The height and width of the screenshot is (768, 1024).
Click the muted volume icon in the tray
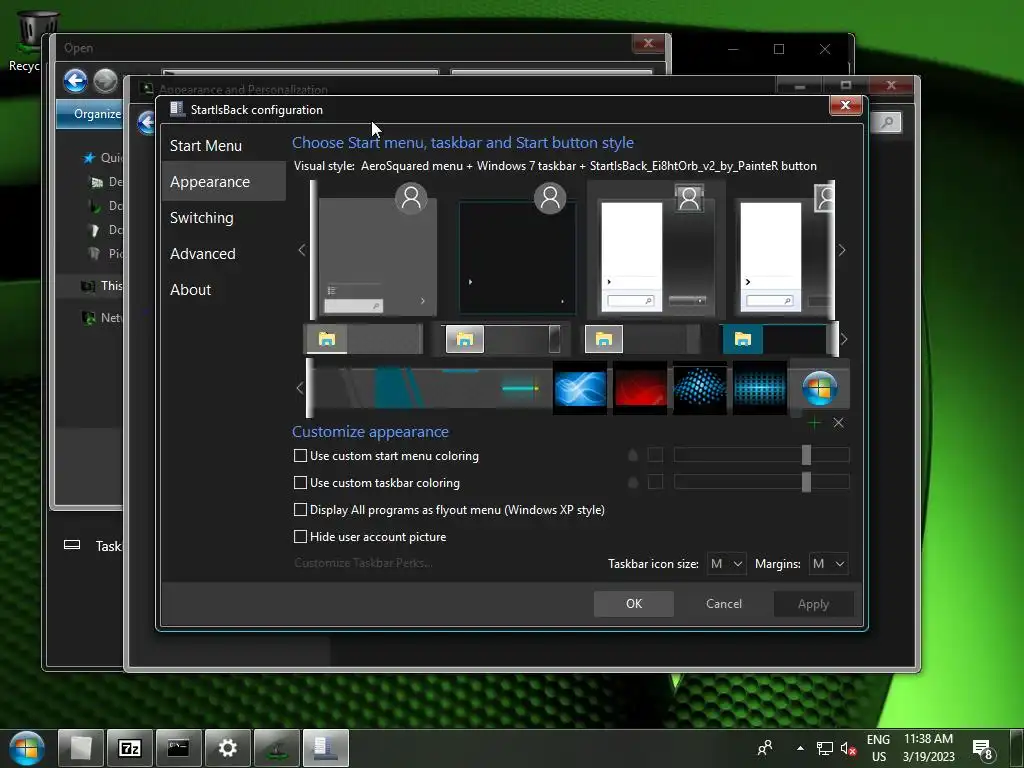848,748
